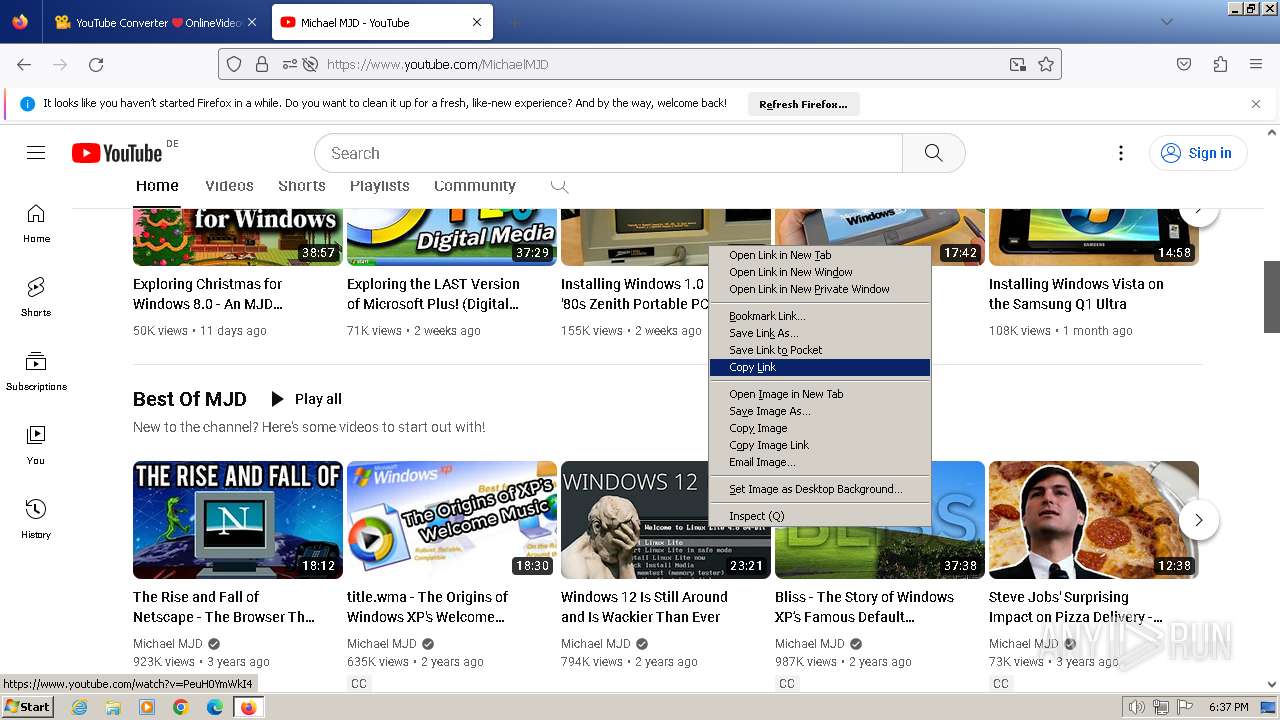The image size is (1280, 720).
Task: Open Bliss Story of Windows XP title
Action: [864, 607]
